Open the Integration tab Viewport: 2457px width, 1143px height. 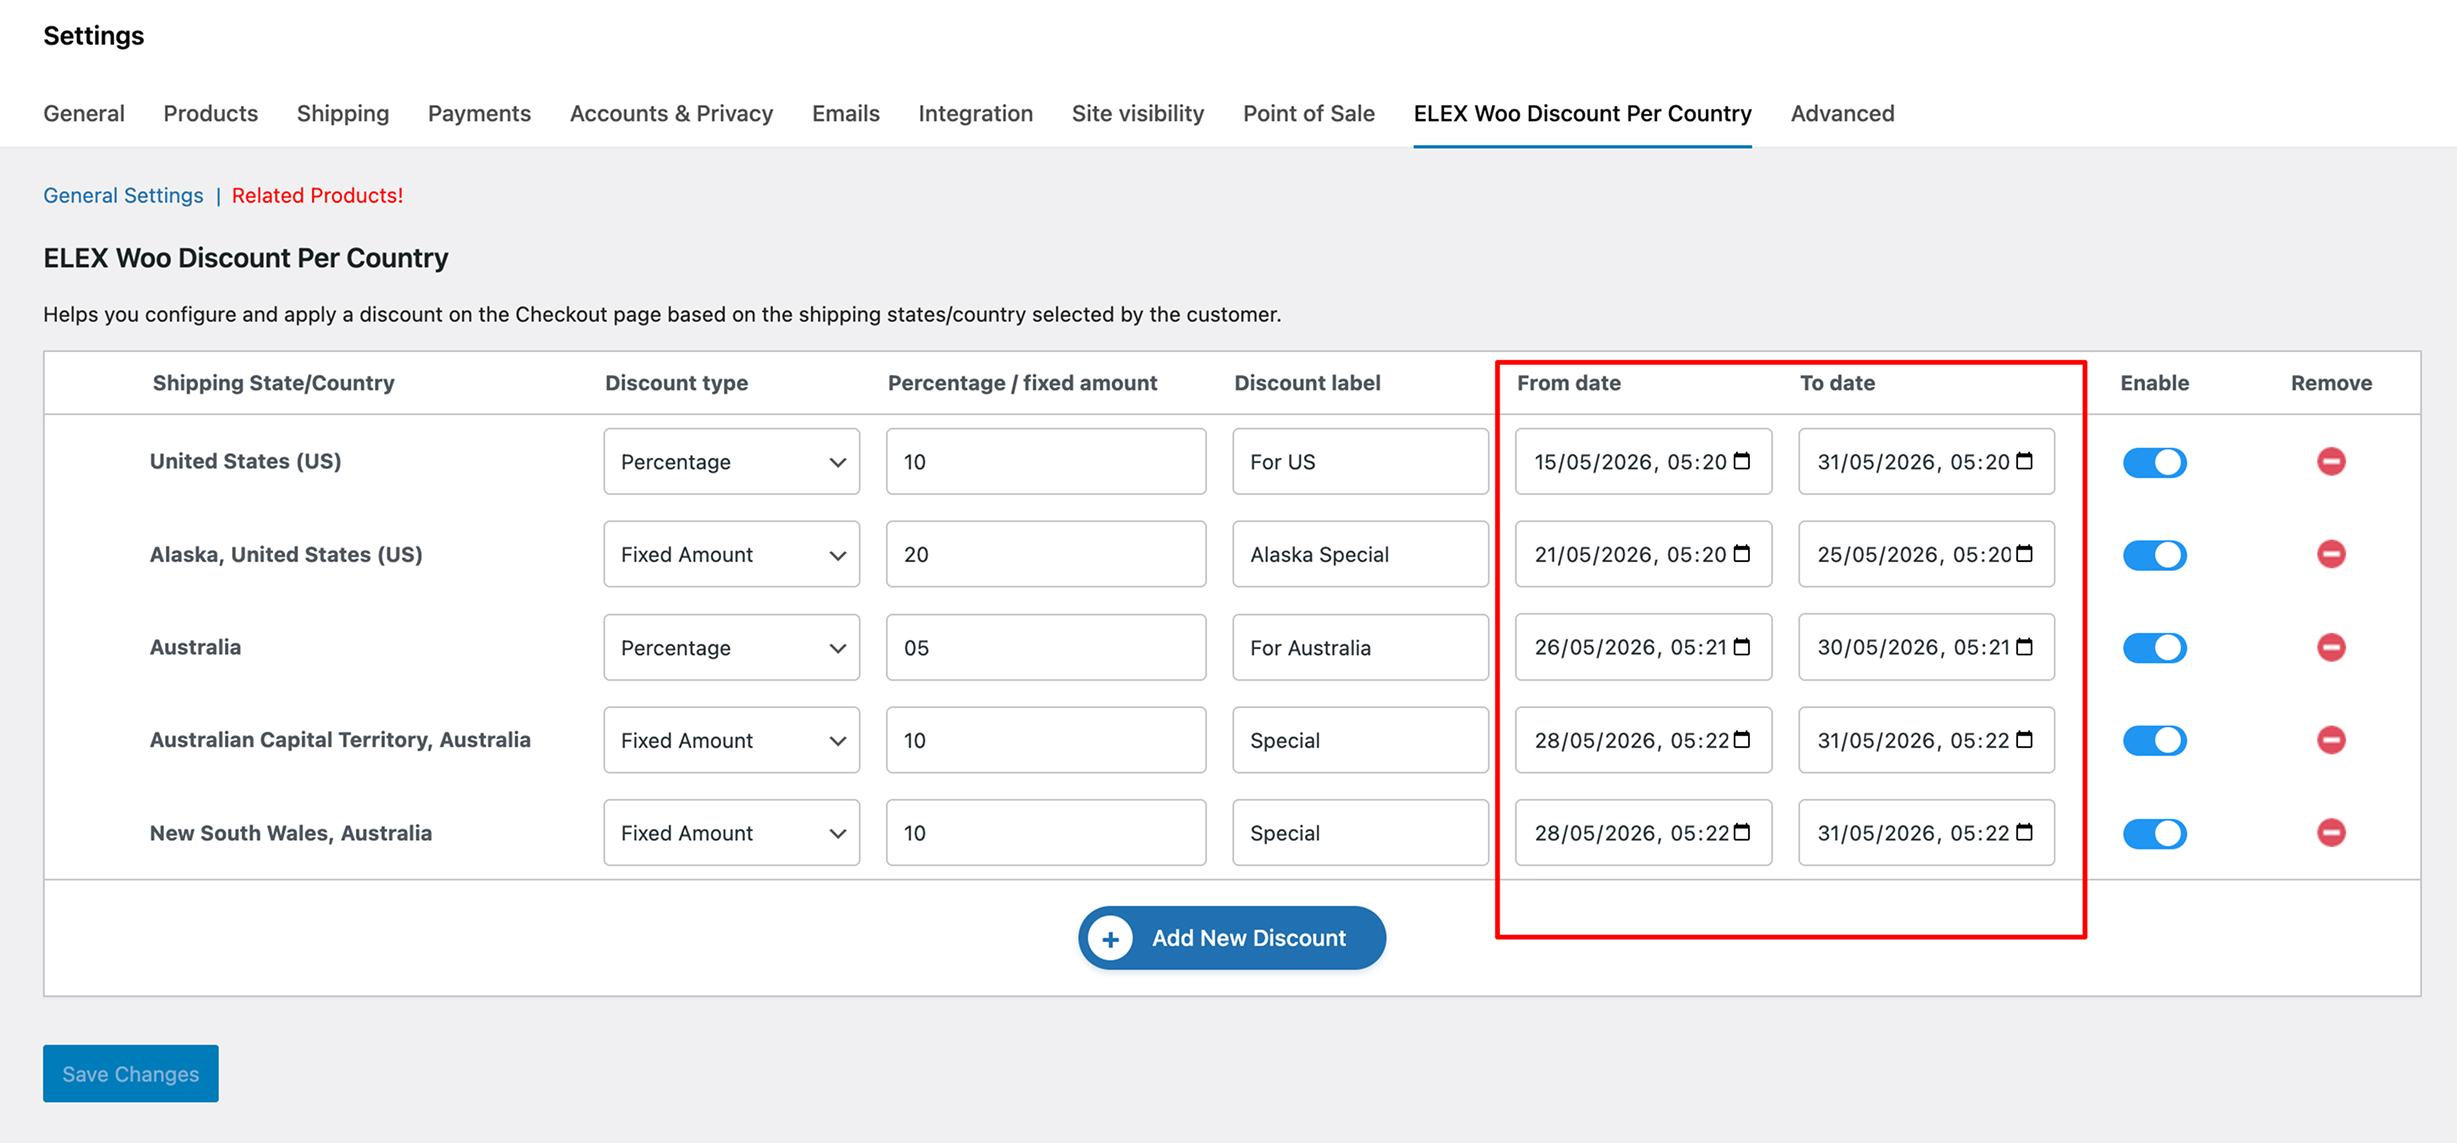975,113
